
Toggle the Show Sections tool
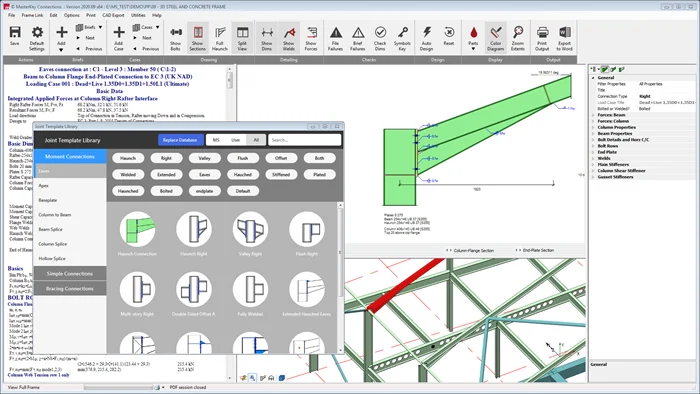[198, 37]
